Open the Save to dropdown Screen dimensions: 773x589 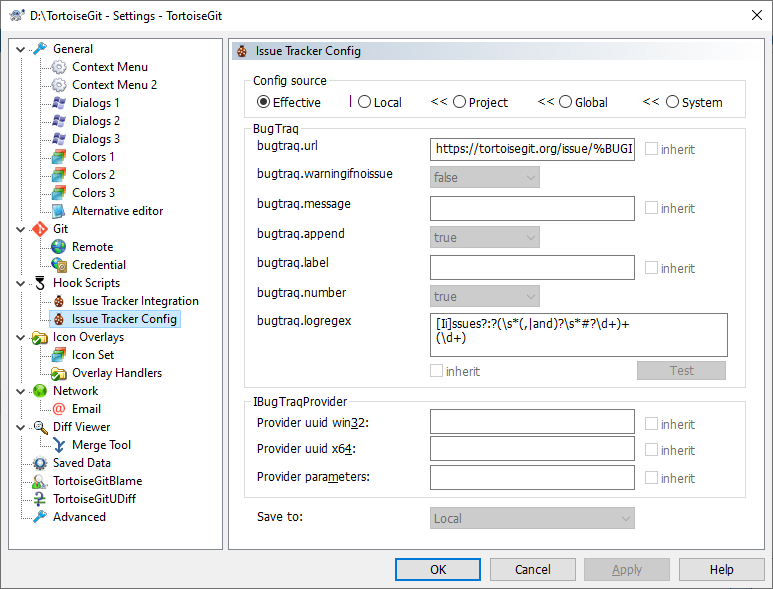point(532,518)
